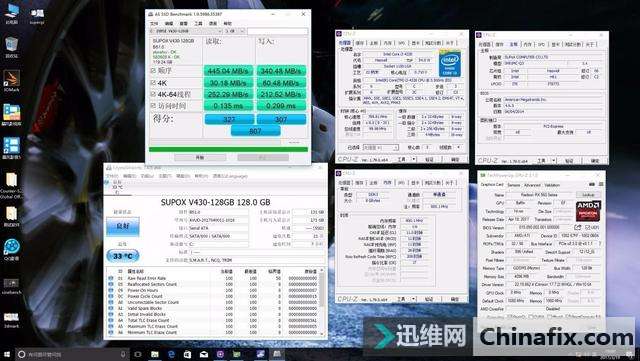The image size is (640, 361).
Task: Open the Mail app in the taskbar
Action: click(204, 354)
